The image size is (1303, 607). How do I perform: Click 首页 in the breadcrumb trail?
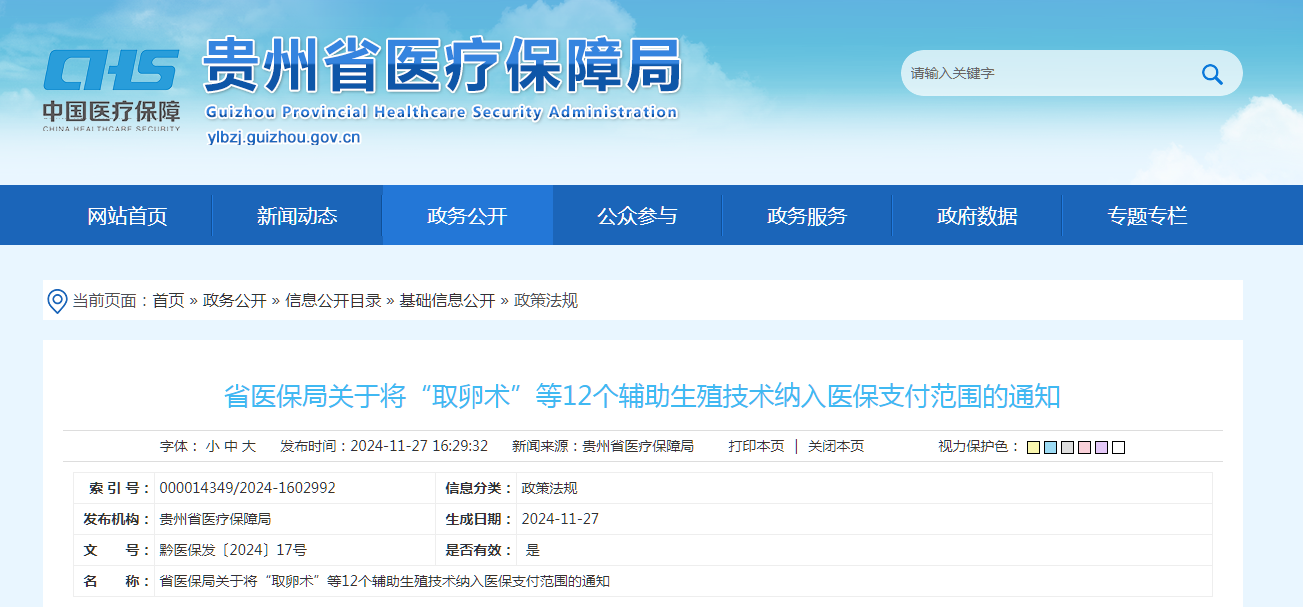click(172, 300)
